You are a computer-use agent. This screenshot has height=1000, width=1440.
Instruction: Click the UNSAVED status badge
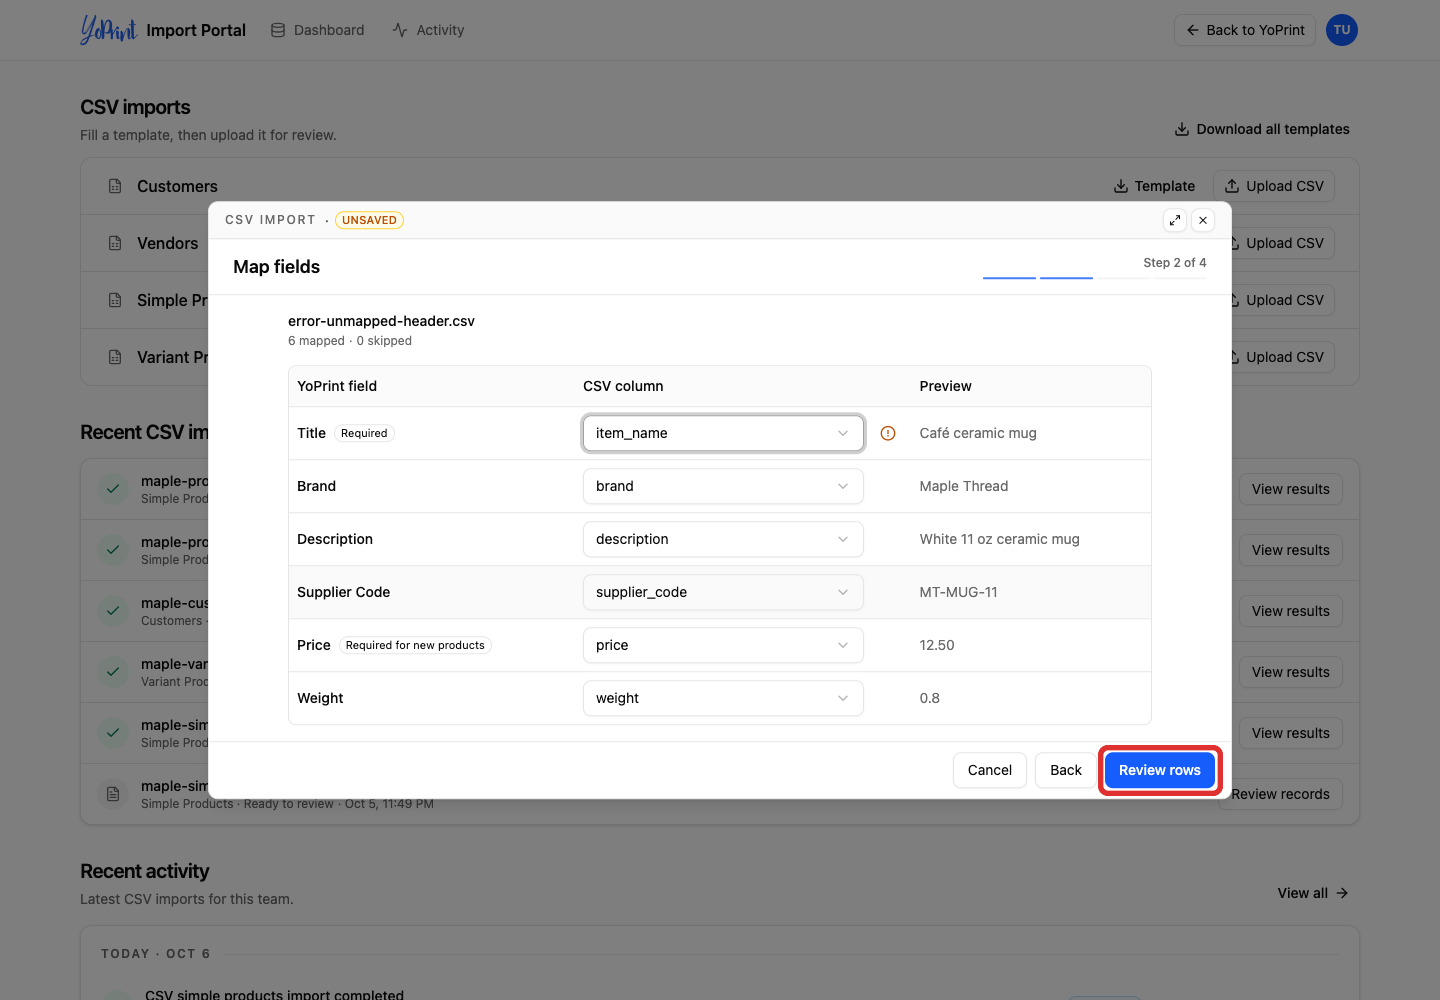click(x=369, y=220)
